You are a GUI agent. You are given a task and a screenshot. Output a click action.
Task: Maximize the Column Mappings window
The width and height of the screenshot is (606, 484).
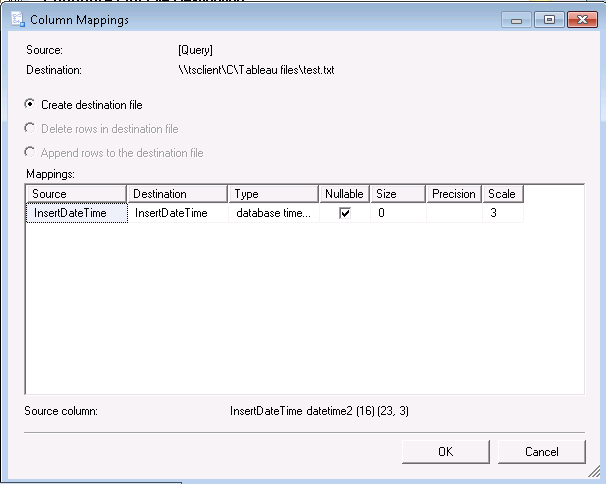[x=548, y=18]
